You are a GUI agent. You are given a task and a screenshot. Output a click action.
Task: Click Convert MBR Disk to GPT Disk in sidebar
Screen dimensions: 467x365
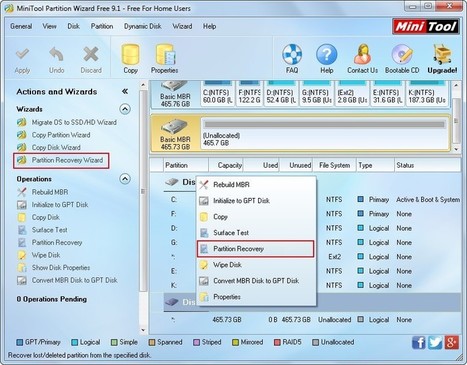(x=67, y=280)
